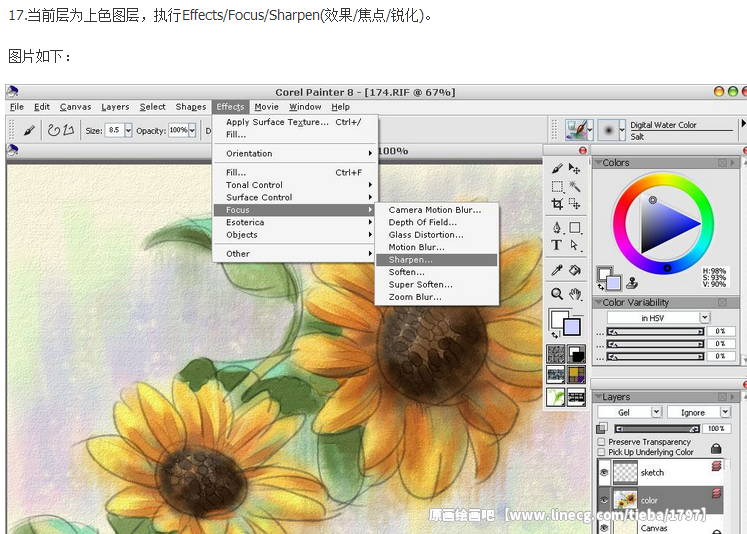
Task: Toggle Canvas layer visibility eye
Action: pyautogui.click(x=604, y=528)
